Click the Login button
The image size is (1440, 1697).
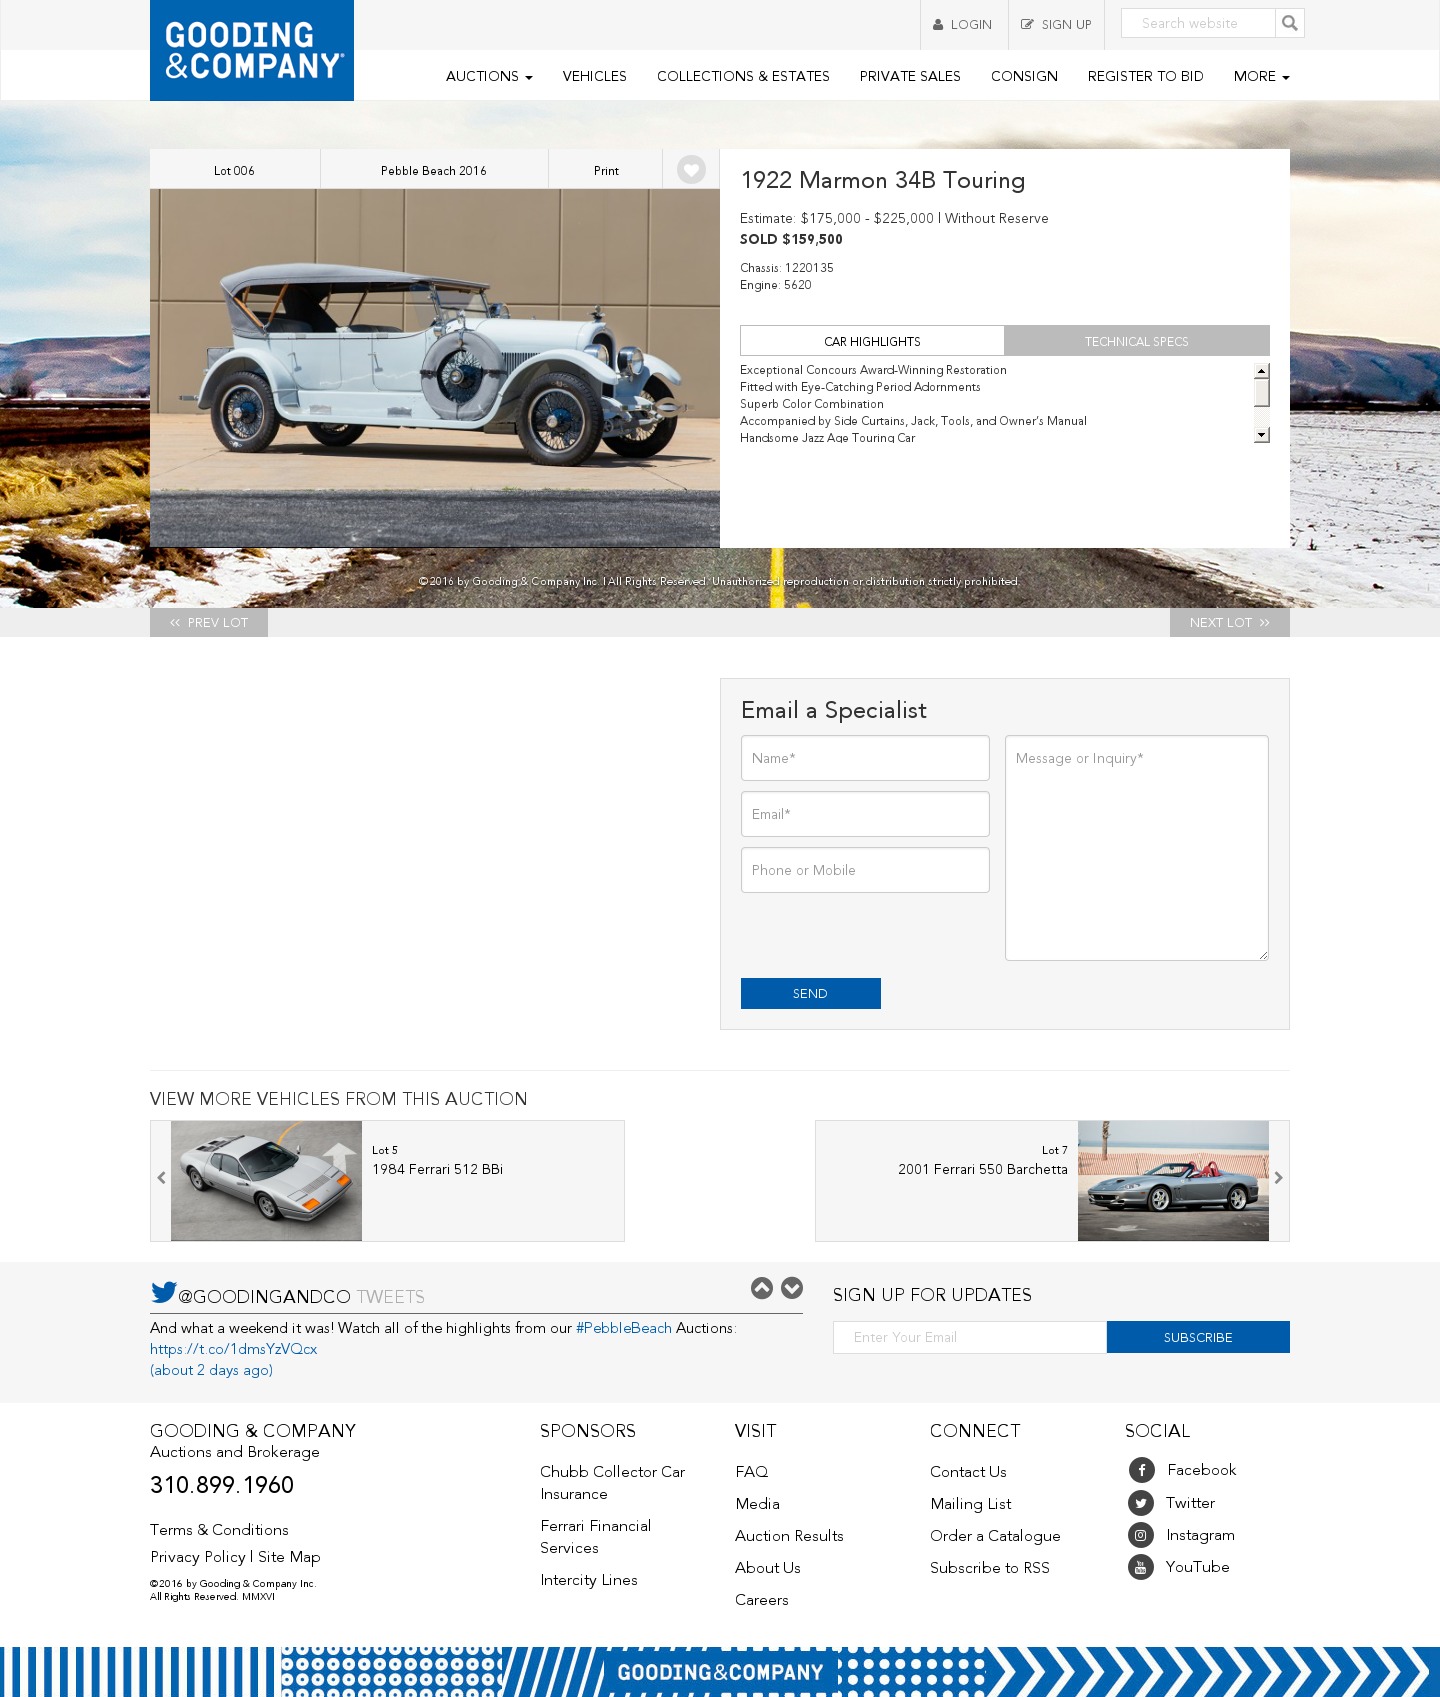(964, 25)
